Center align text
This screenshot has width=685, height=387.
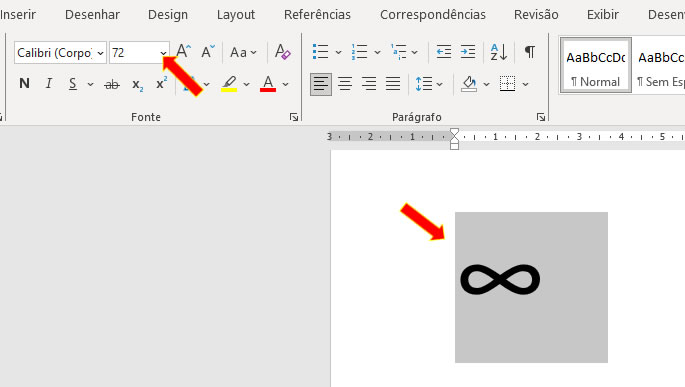point(345,83)
